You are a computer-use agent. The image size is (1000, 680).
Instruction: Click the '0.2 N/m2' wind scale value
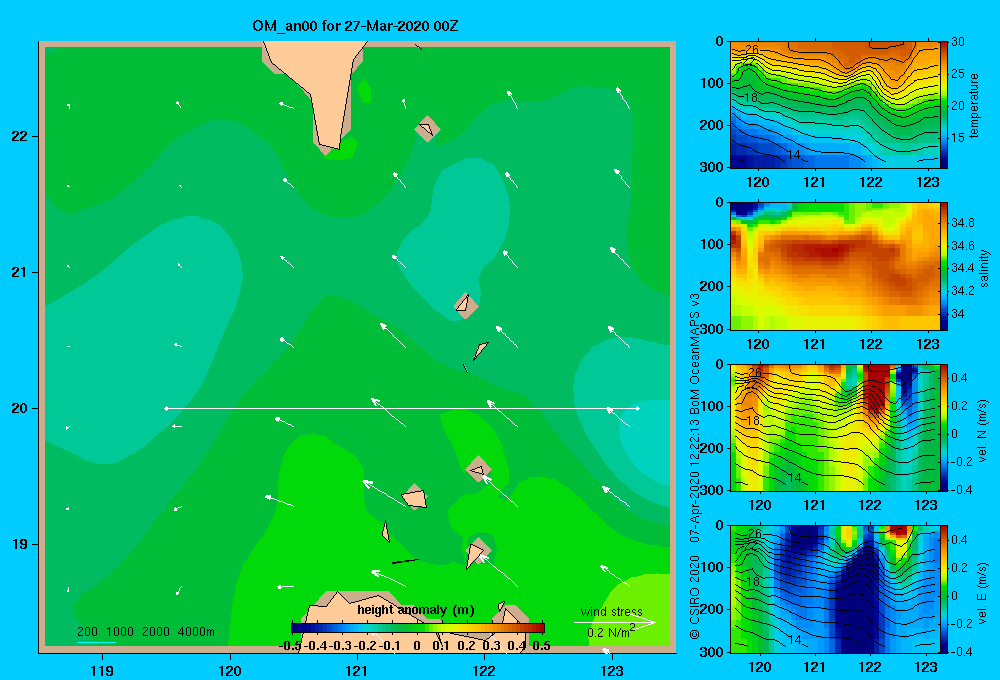(611, 632)
